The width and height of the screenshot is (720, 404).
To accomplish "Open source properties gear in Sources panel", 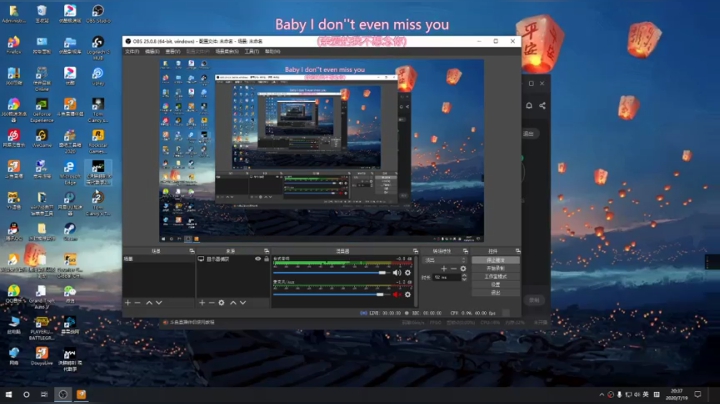I will point(221,303).
